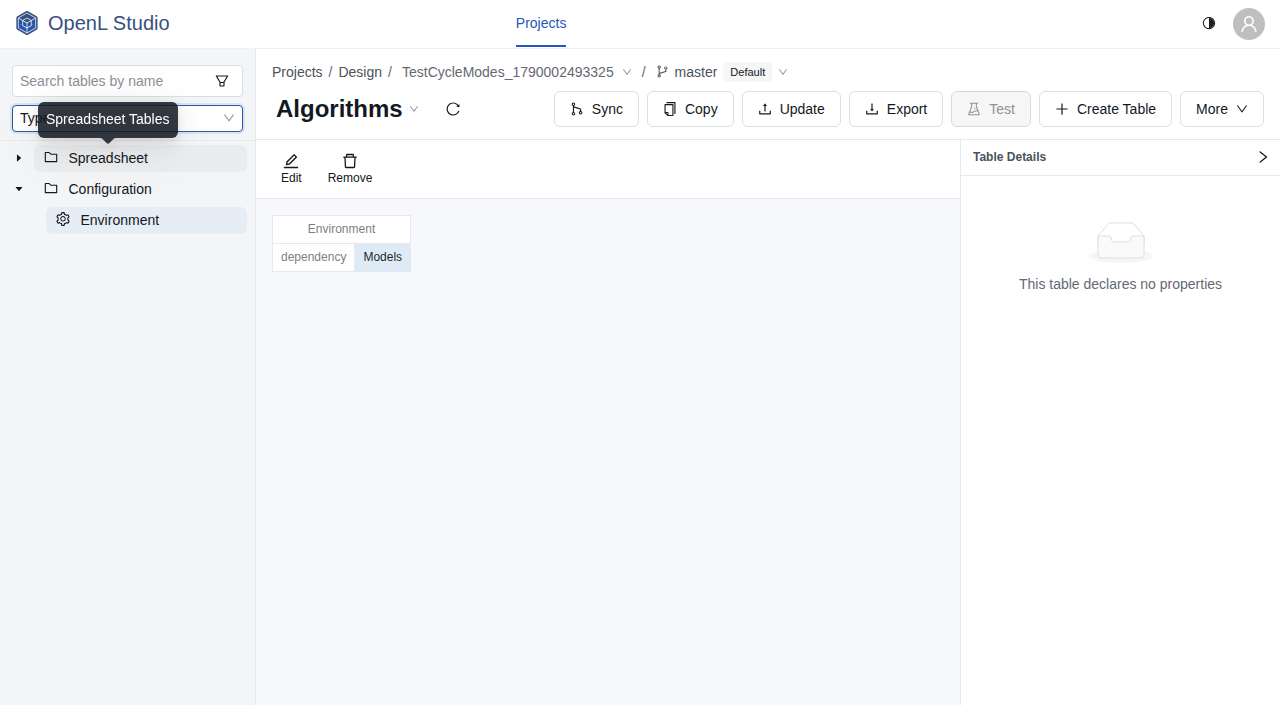Click the Export button

896,109
